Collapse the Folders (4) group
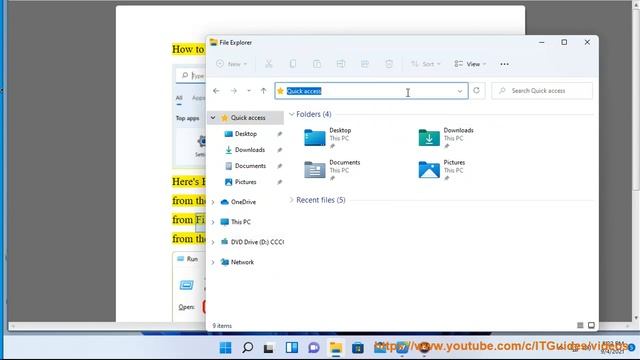Viewport: 640px width, 360px height. [x=291, y=114]
